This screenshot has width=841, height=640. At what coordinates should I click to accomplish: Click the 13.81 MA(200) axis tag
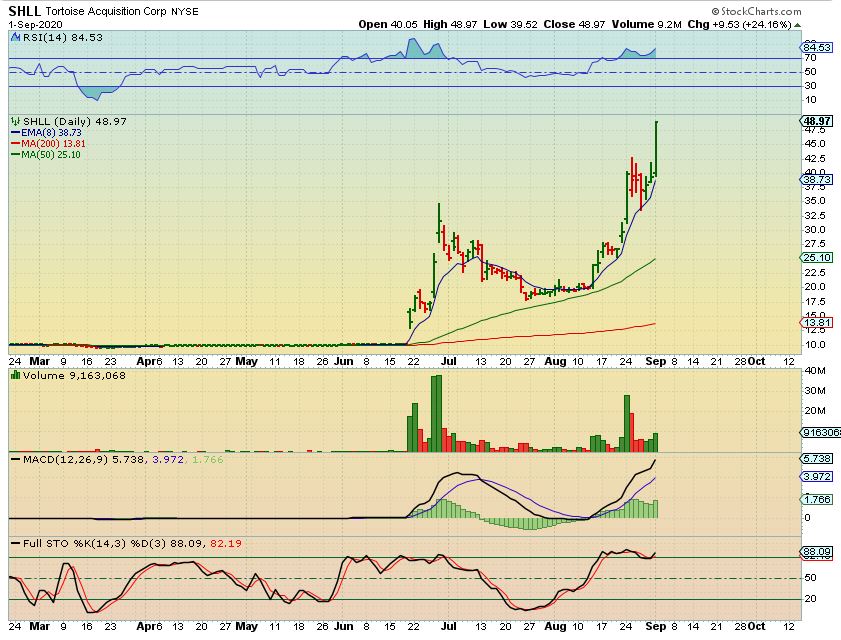pos(817,322)
